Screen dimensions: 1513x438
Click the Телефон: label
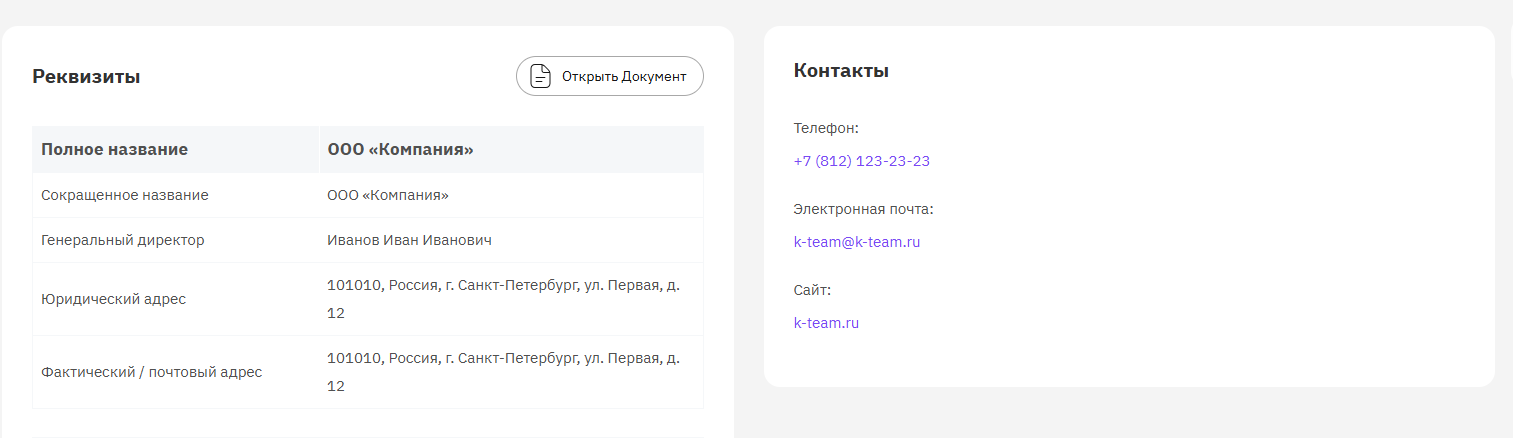point(826,128)
